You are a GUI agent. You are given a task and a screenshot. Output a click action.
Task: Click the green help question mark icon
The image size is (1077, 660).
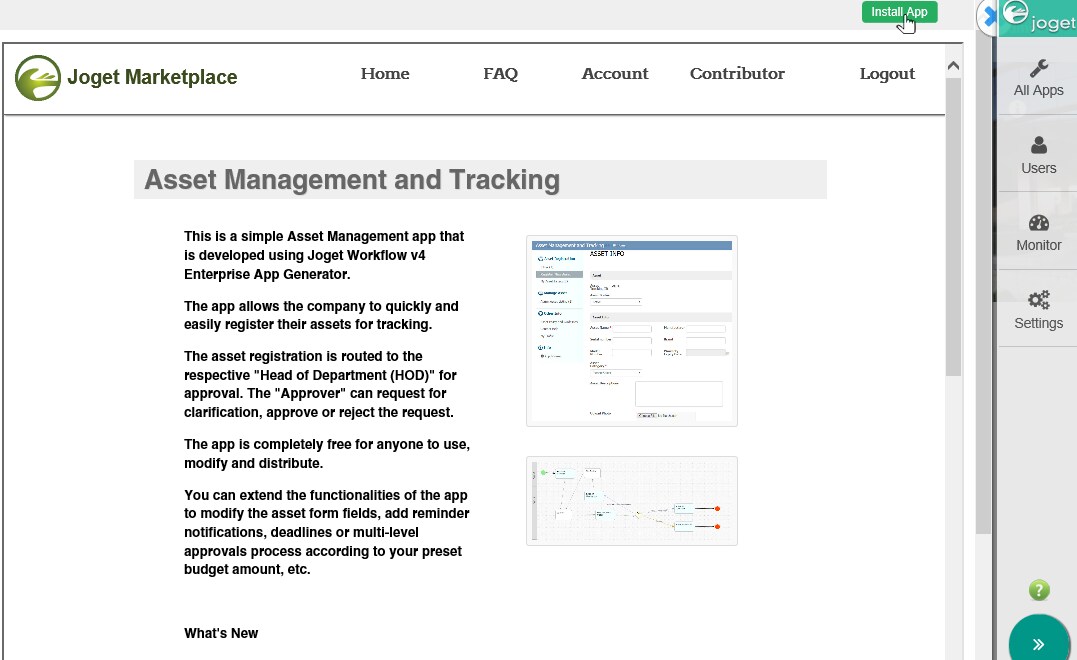coord(1039,590)
